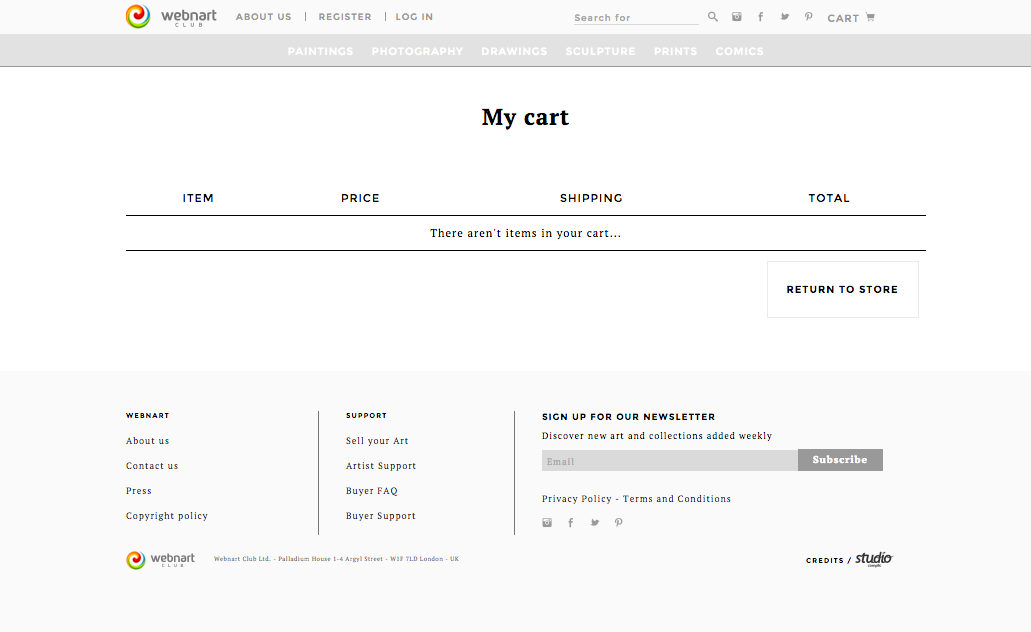Open Instagram icon in the top header
The width and height of the screenshot is (1031, 632).
pos(737,17)
